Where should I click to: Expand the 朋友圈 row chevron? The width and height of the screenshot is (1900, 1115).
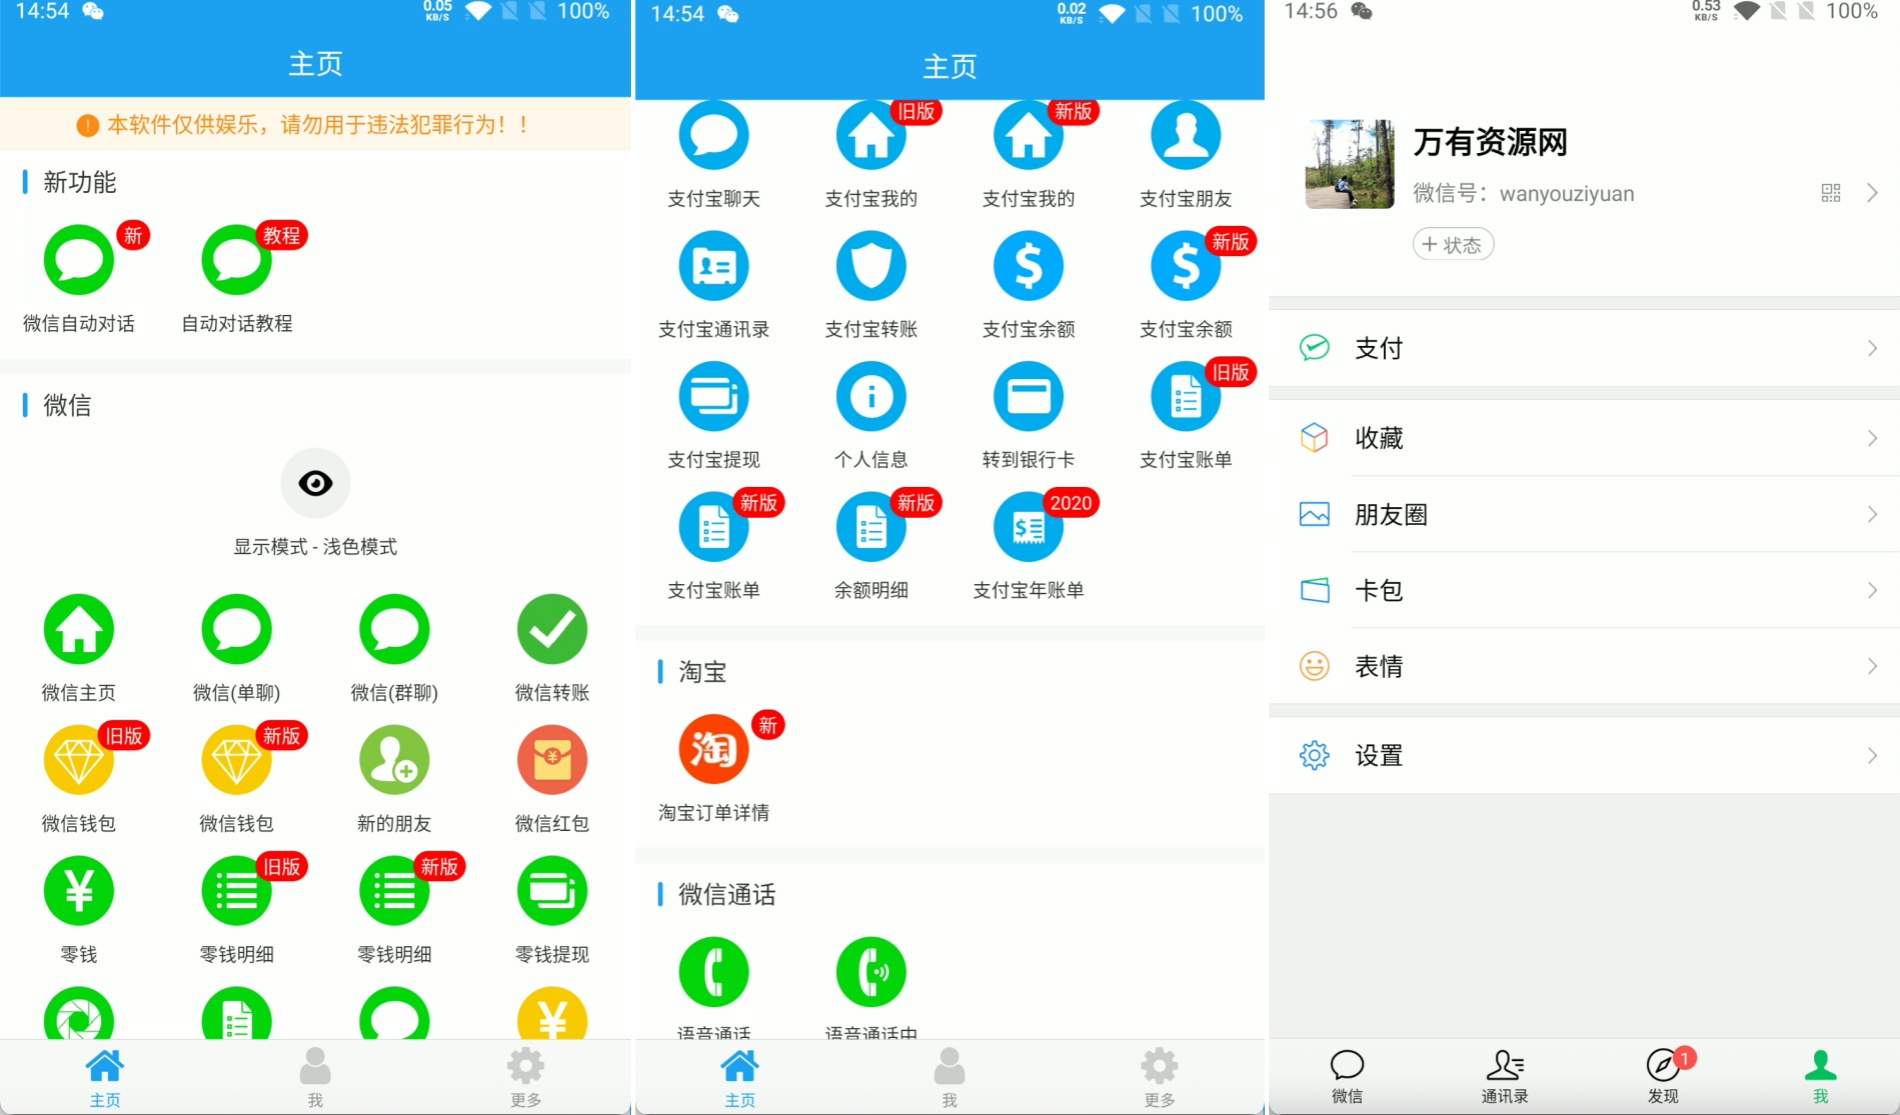(1872, 513)
